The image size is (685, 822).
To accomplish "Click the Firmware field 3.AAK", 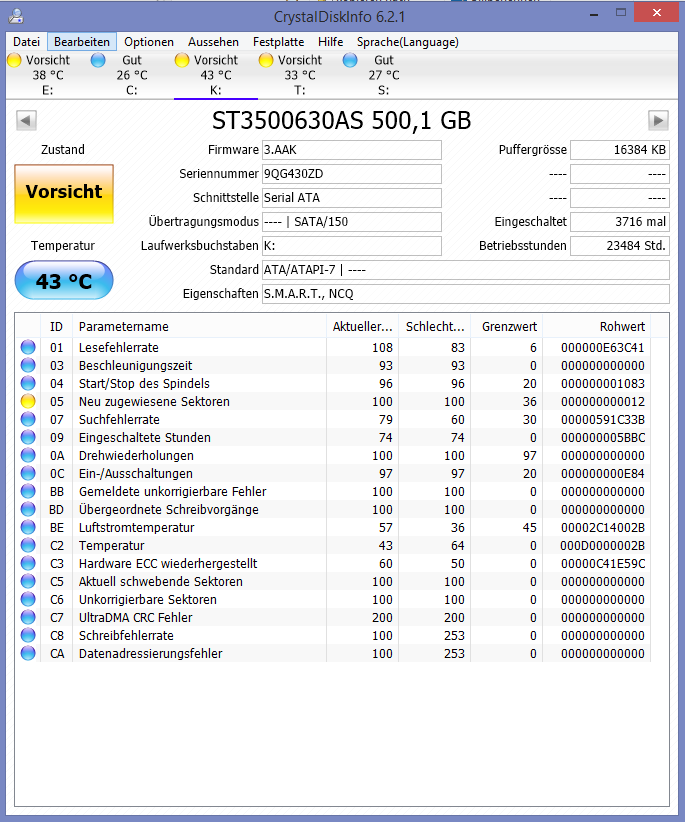I will click(x=352, y=150).
